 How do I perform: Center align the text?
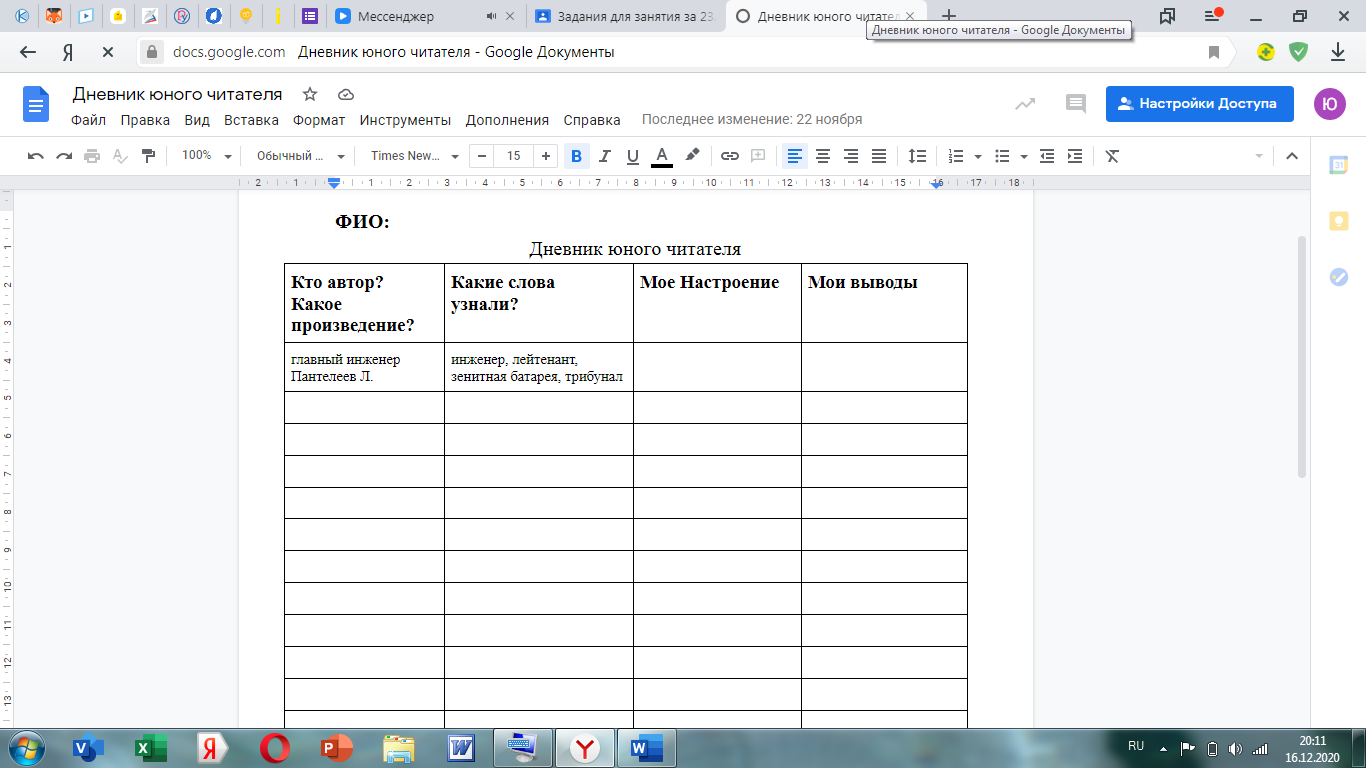(x=823, y=156)
